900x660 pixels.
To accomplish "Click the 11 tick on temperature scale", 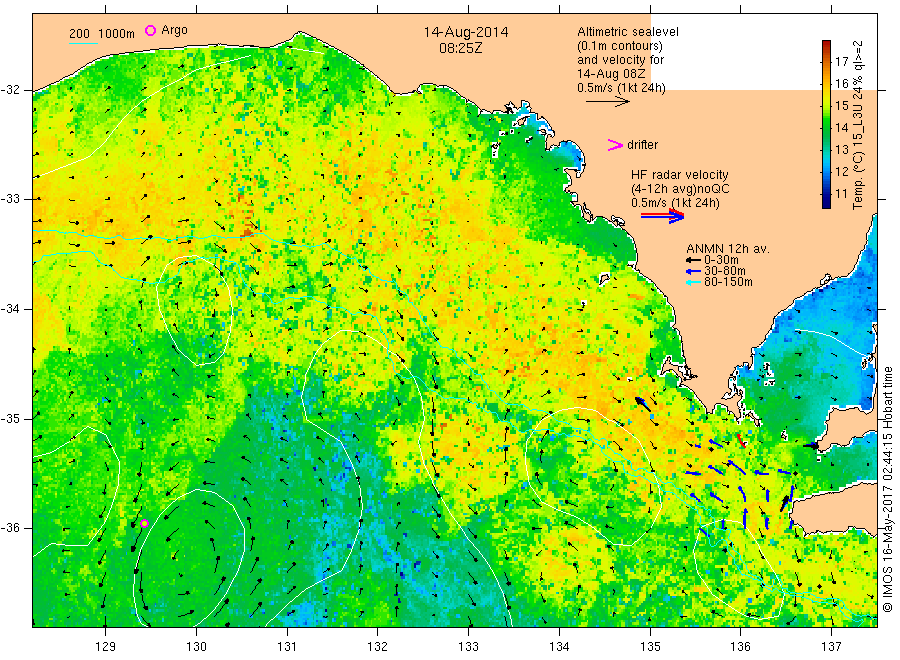I will point(841,193).
